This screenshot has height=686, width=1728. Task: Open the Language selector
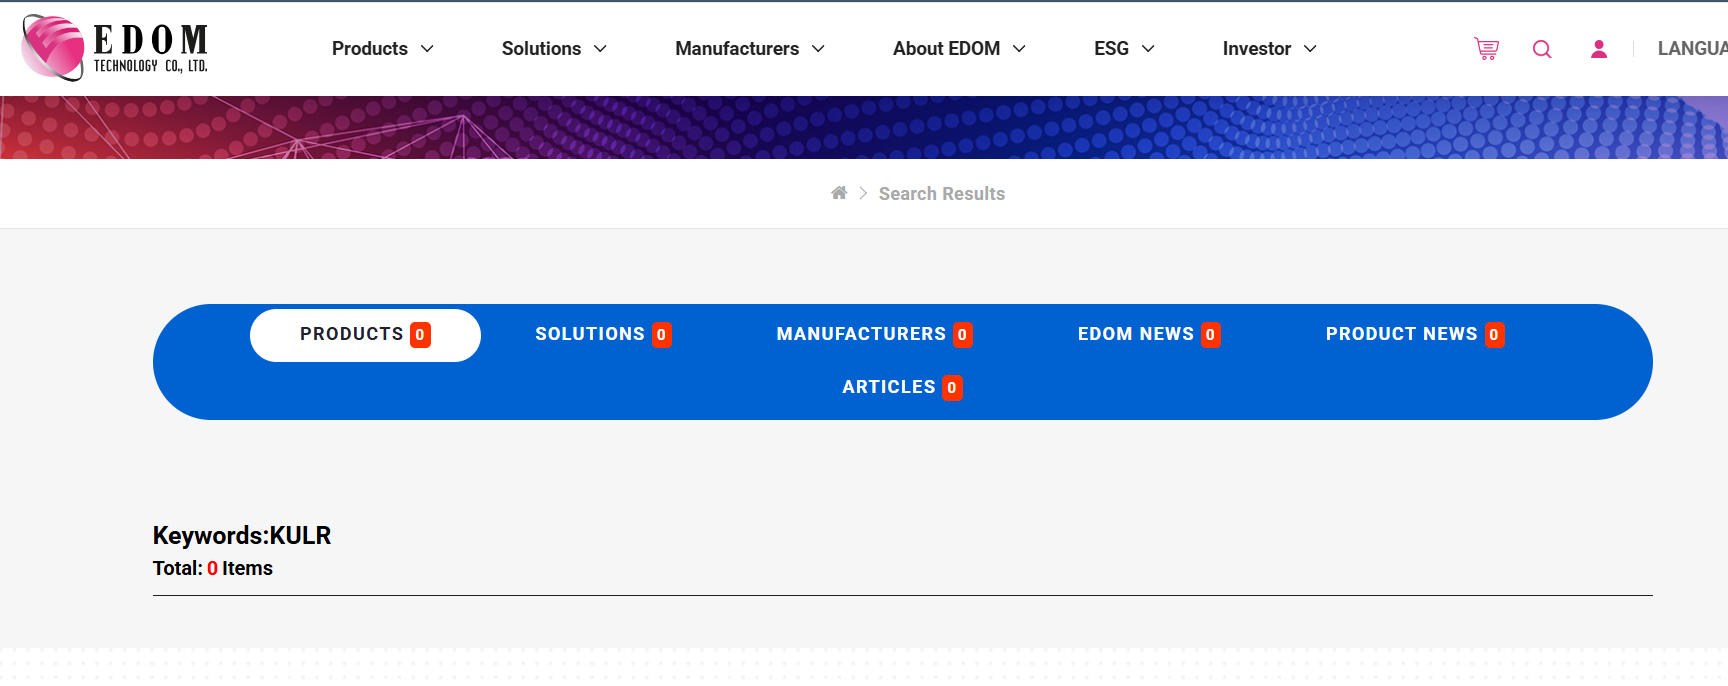pos(1691,49)
